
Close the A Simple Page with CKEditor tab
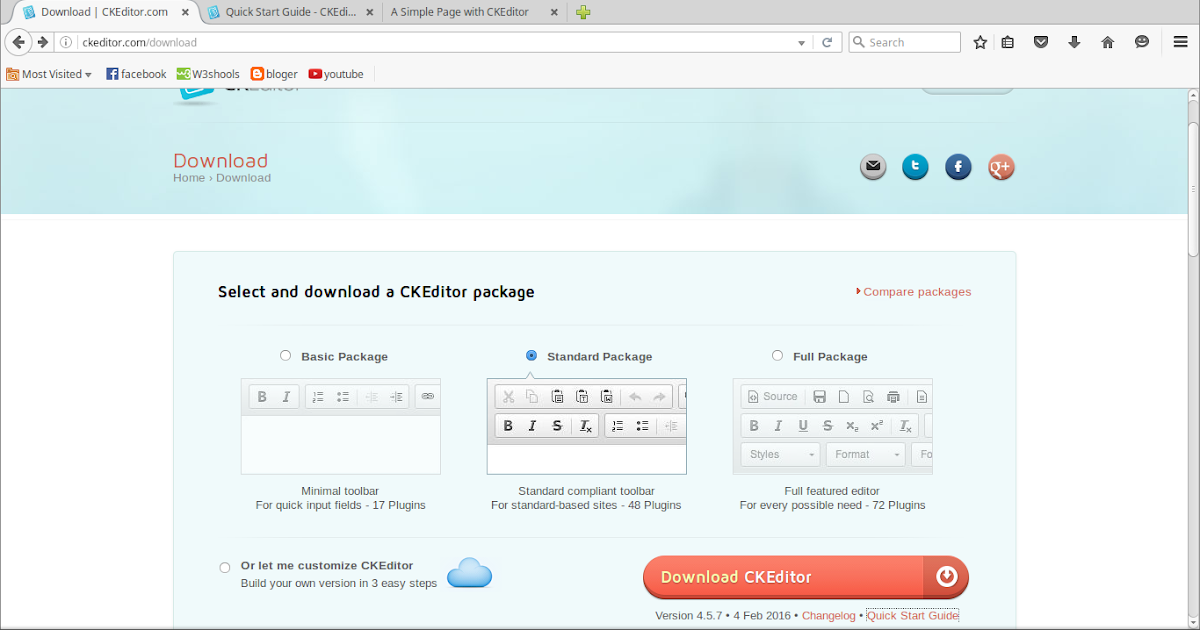(x=555, y=13)
